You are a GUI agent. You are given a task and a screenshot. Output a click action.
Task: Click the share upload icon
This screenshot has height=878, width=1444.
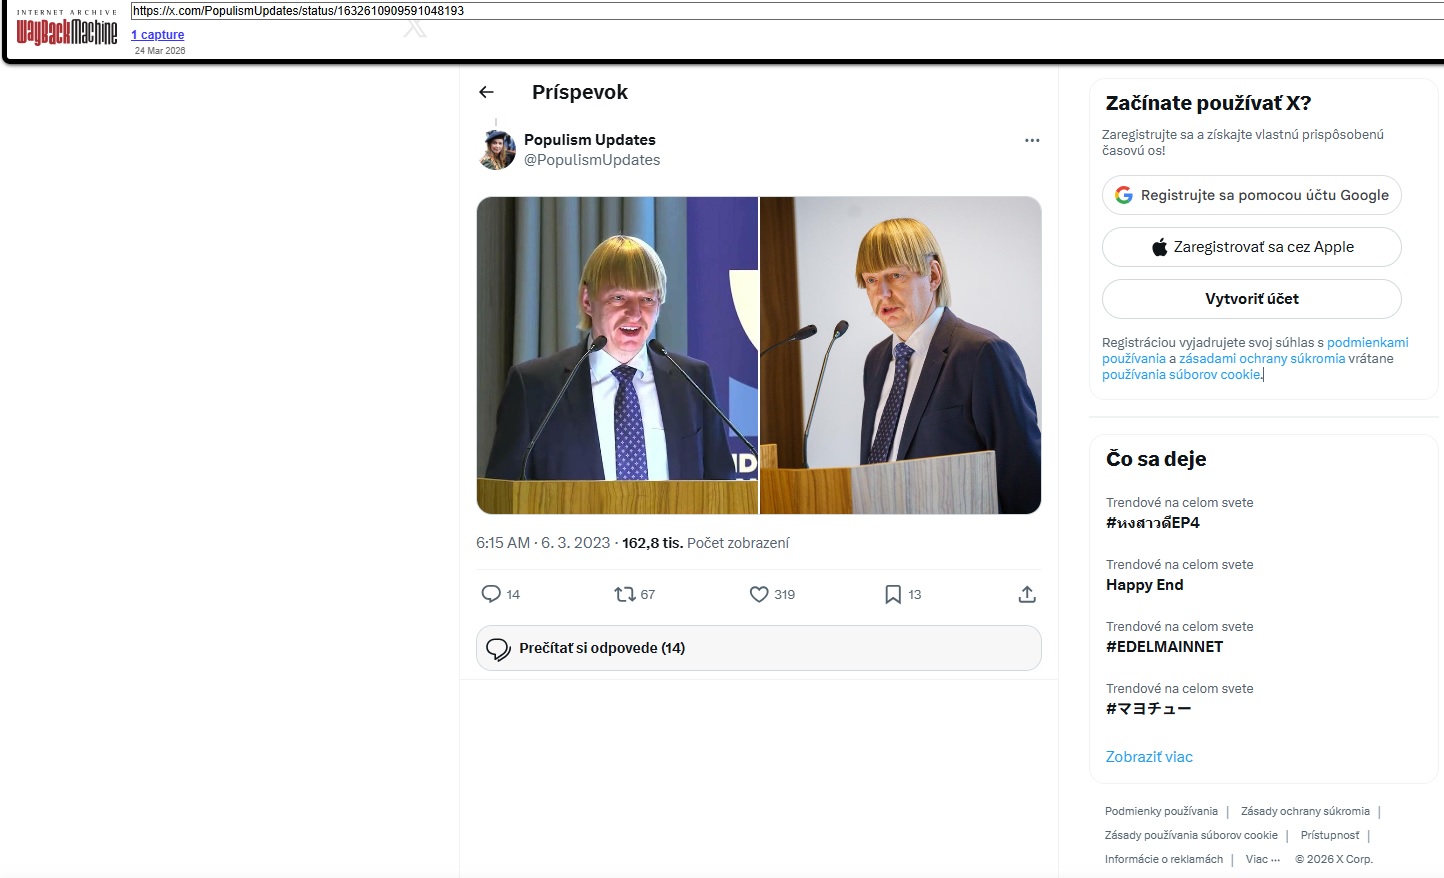1026,594
